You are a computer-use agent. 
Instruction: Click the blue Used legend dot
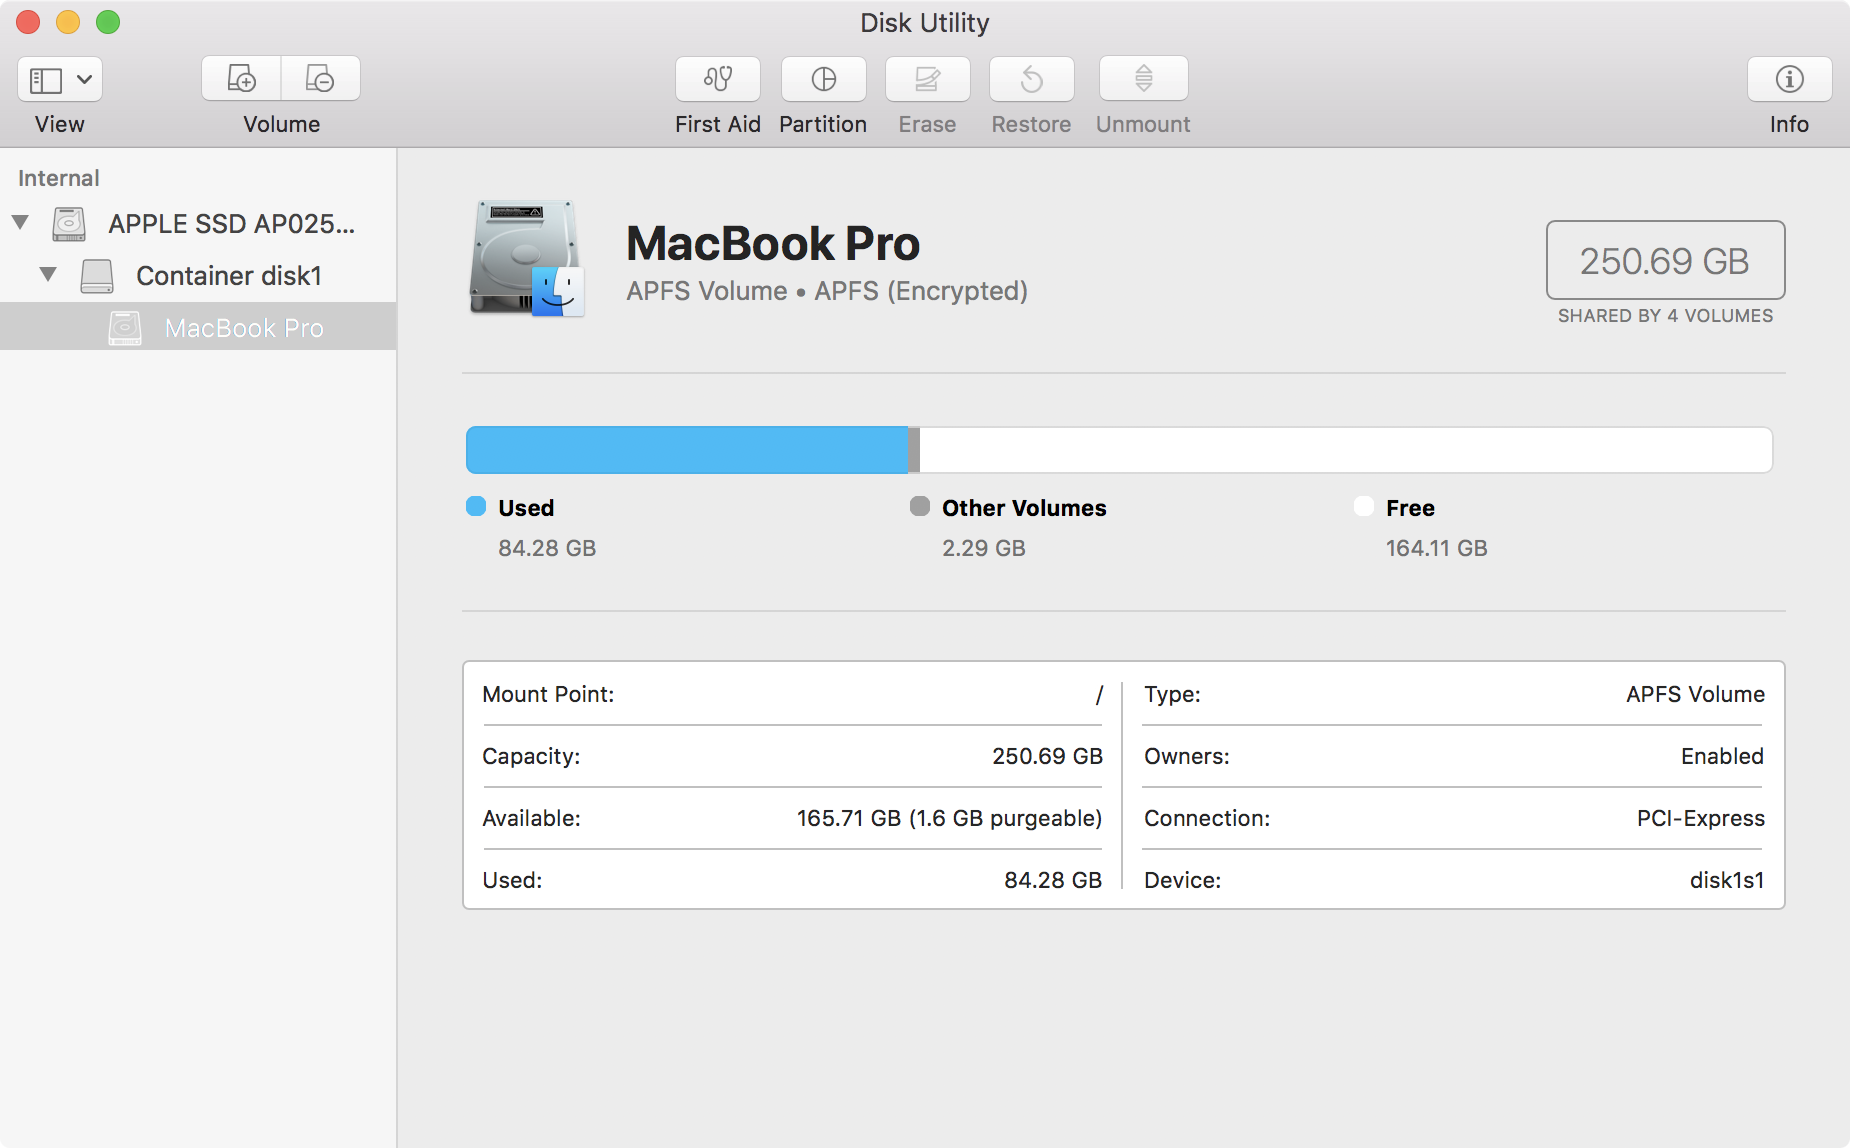point(476,506)
